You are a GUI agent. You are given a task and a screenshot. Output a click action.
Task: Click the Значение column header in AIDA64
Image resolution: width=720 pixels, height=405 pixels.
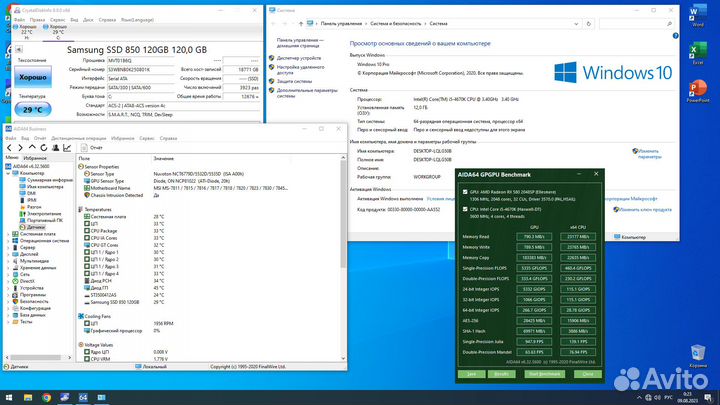(163, 158)
